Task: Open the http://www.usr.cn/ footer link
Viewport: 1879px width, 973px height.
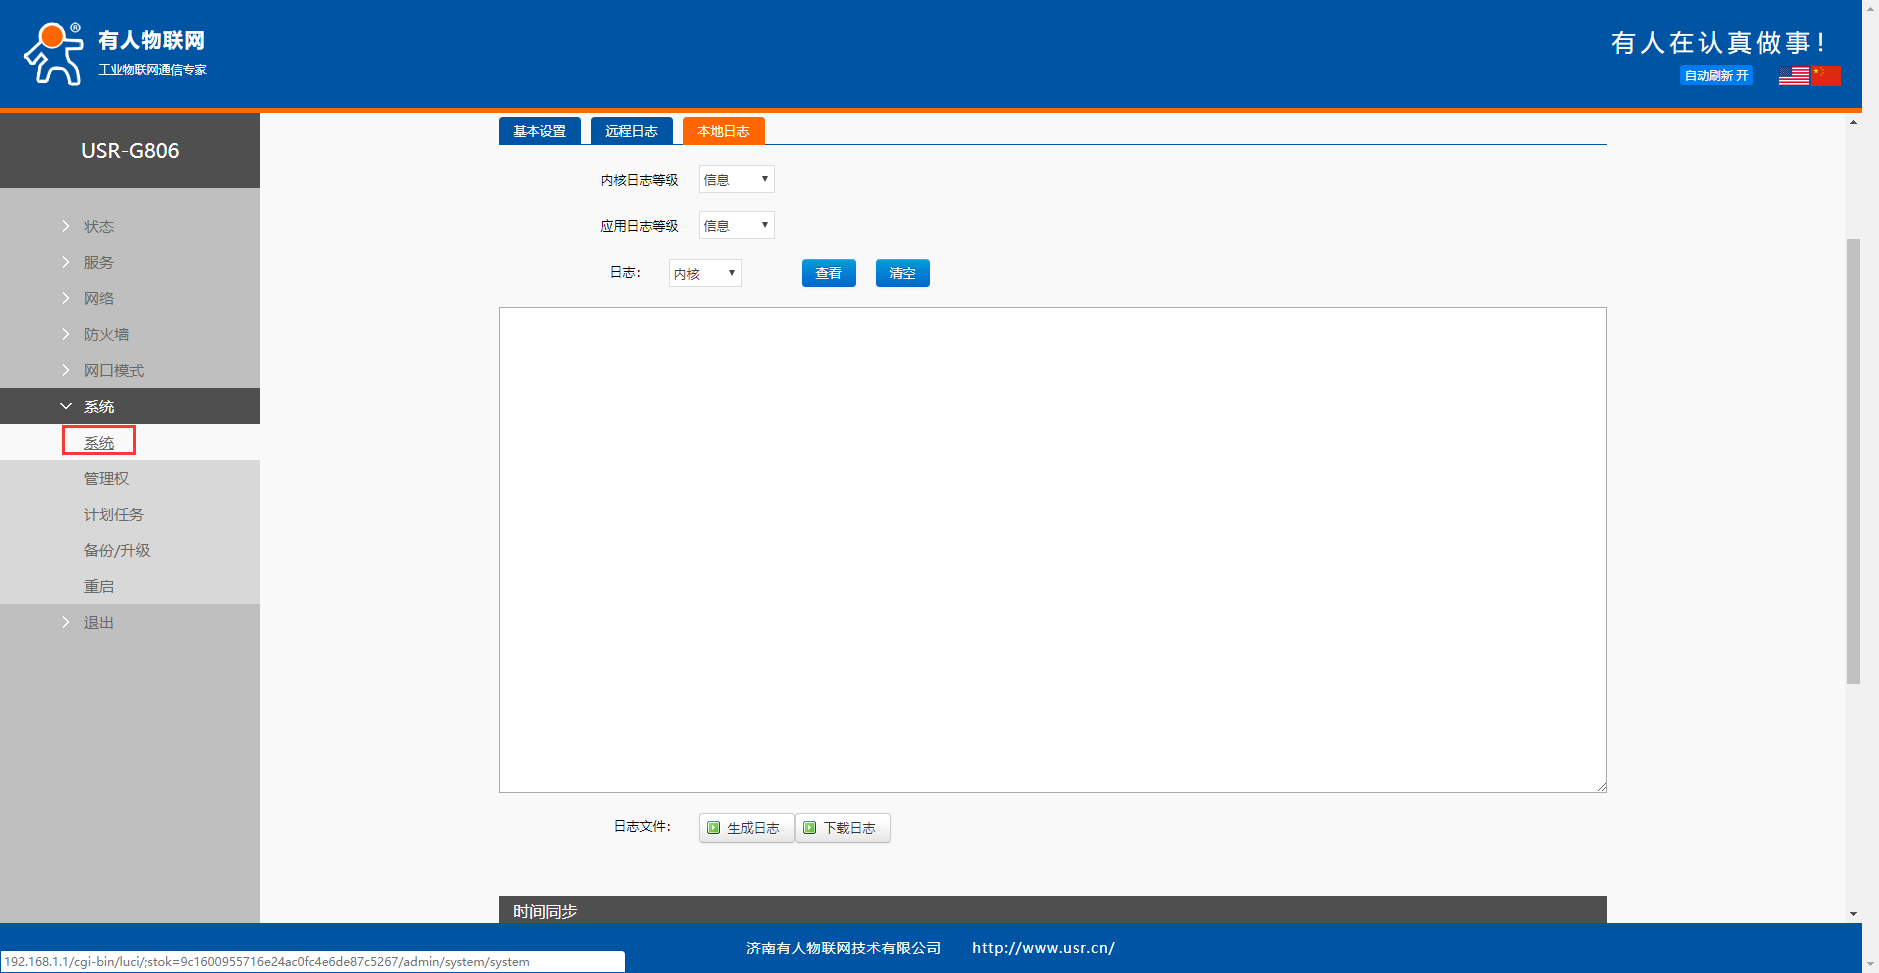Action: (1043, 948)
